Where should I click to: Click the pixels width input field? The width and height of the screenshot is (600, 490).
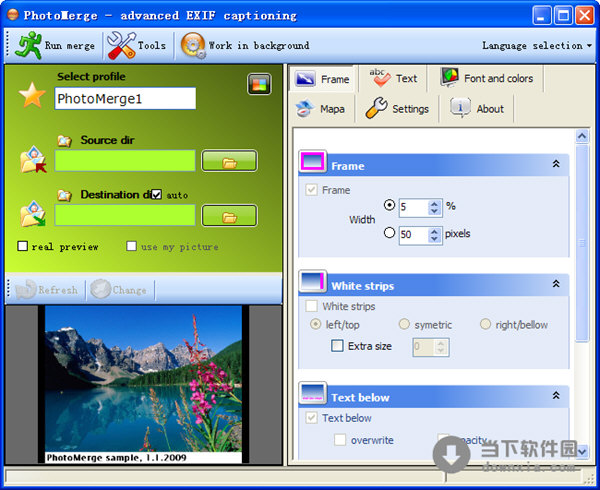(x=414, y=235)
